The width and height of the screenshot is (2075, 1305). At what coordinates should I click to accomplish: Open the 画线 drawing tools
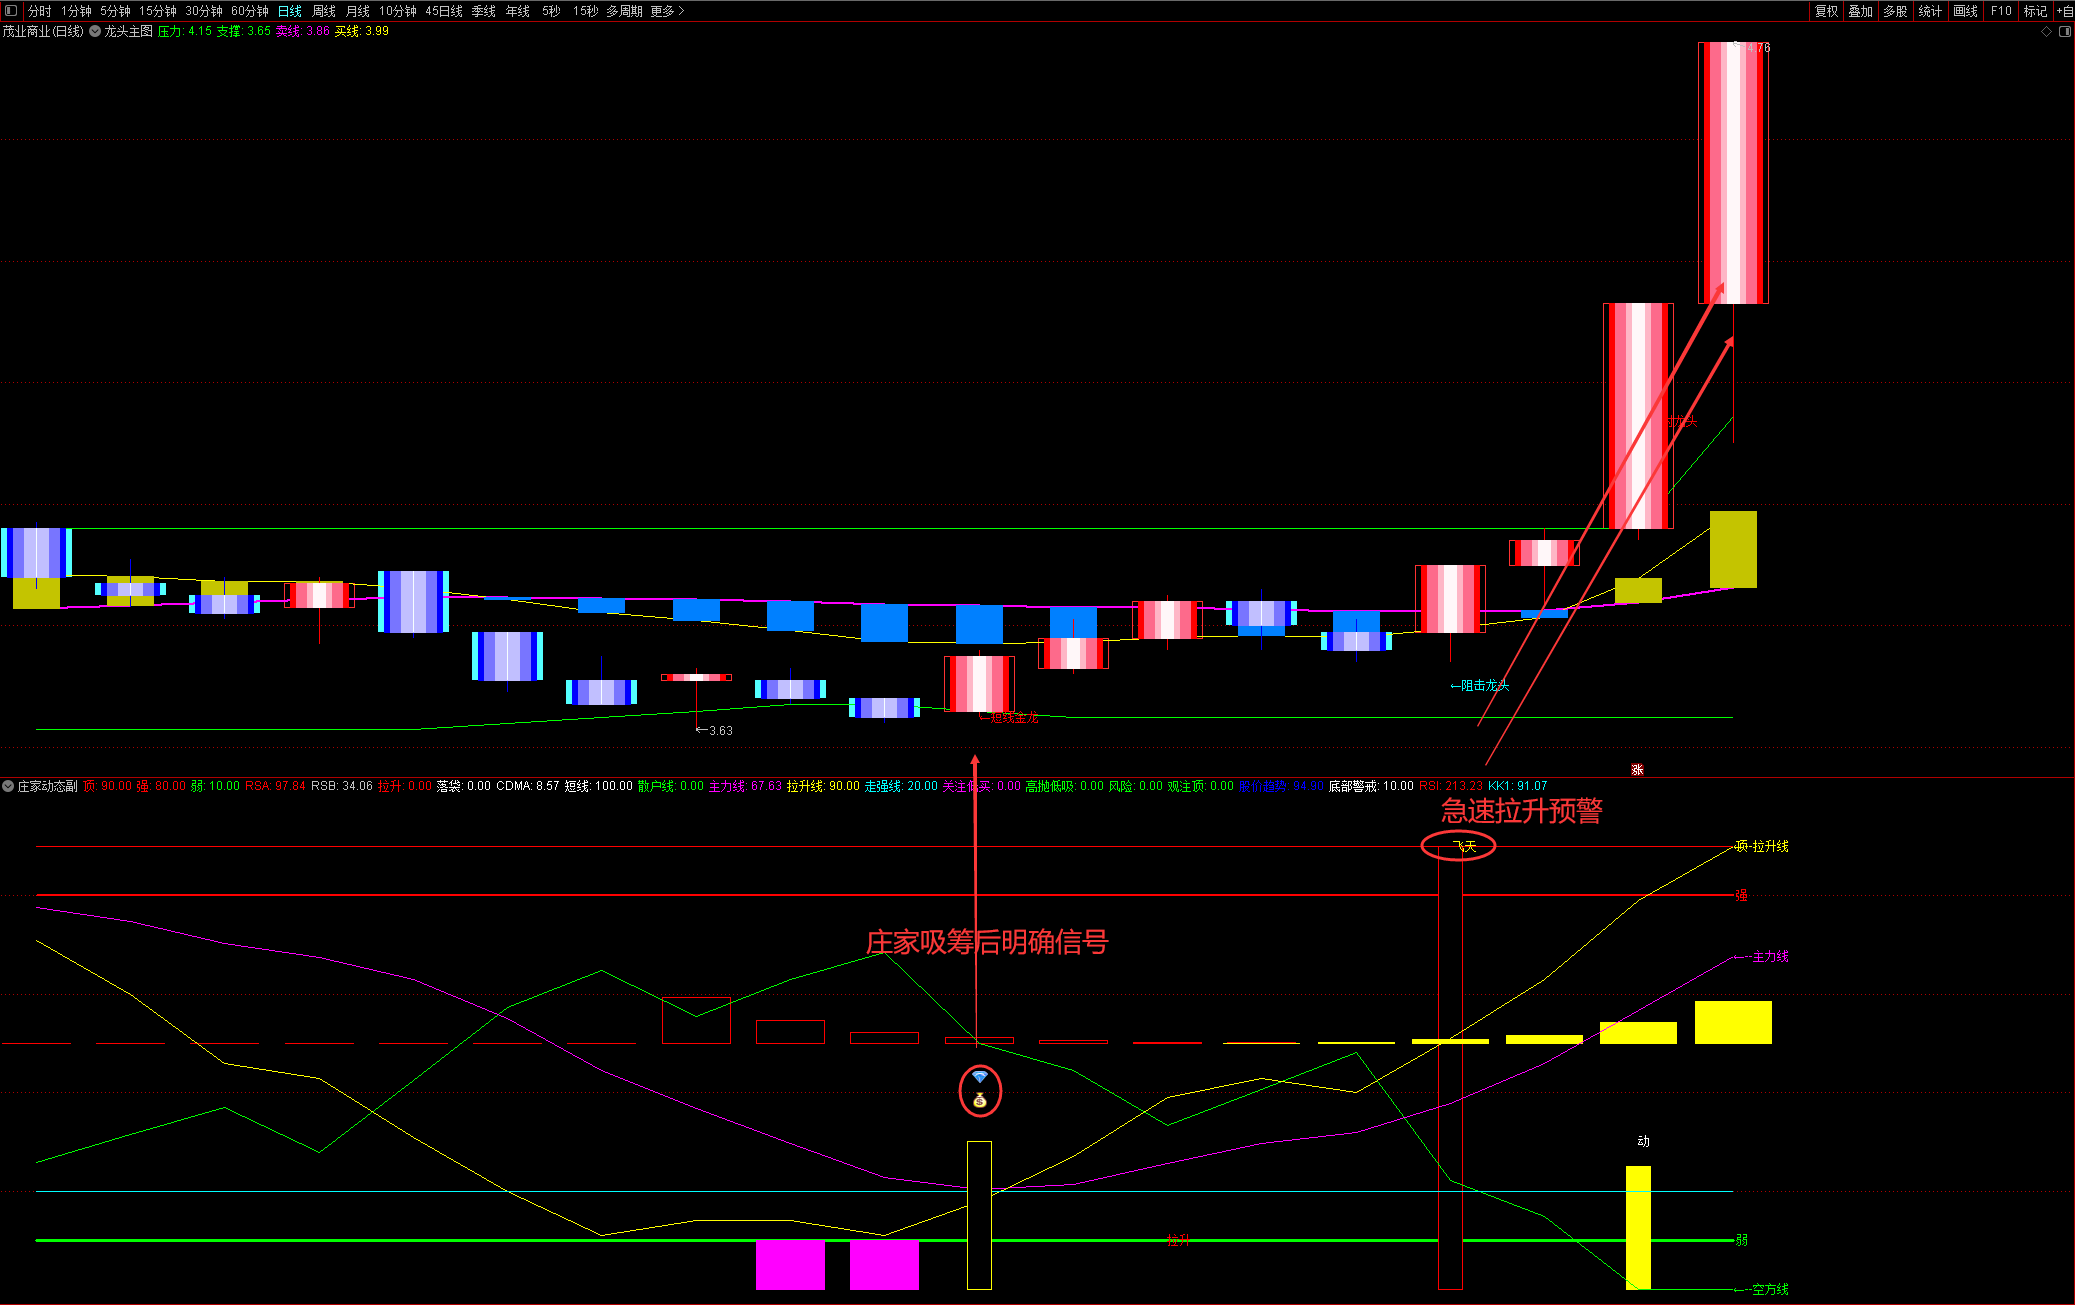(1965, 11)
